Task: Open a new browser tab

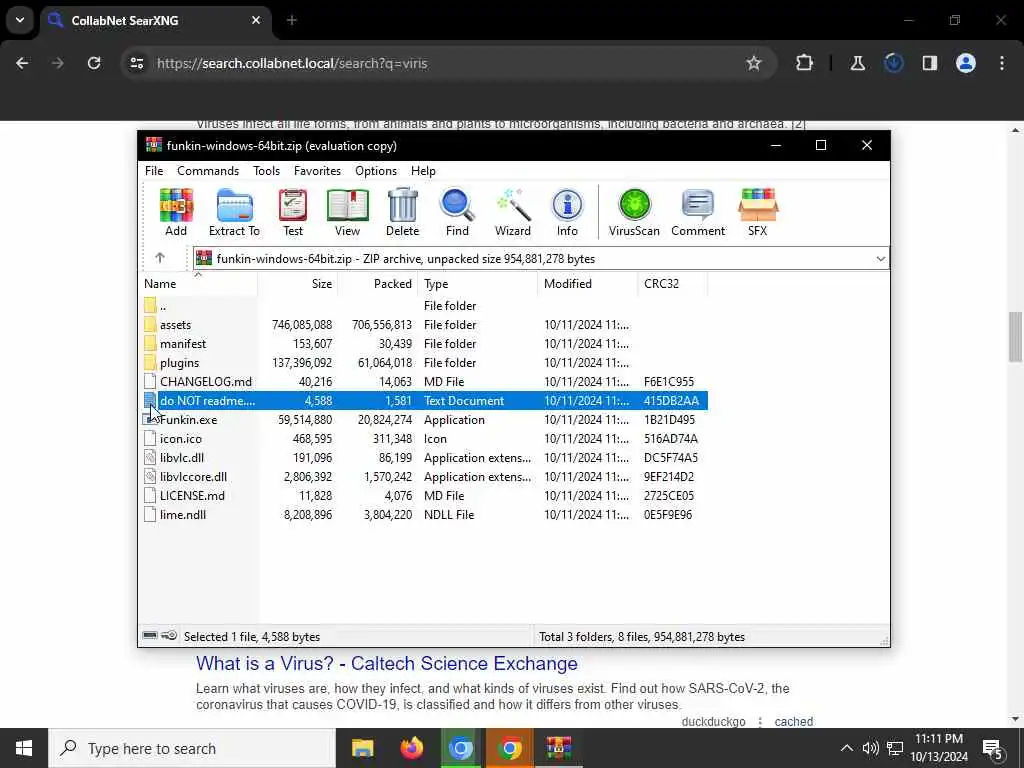Action: (291, 20)
